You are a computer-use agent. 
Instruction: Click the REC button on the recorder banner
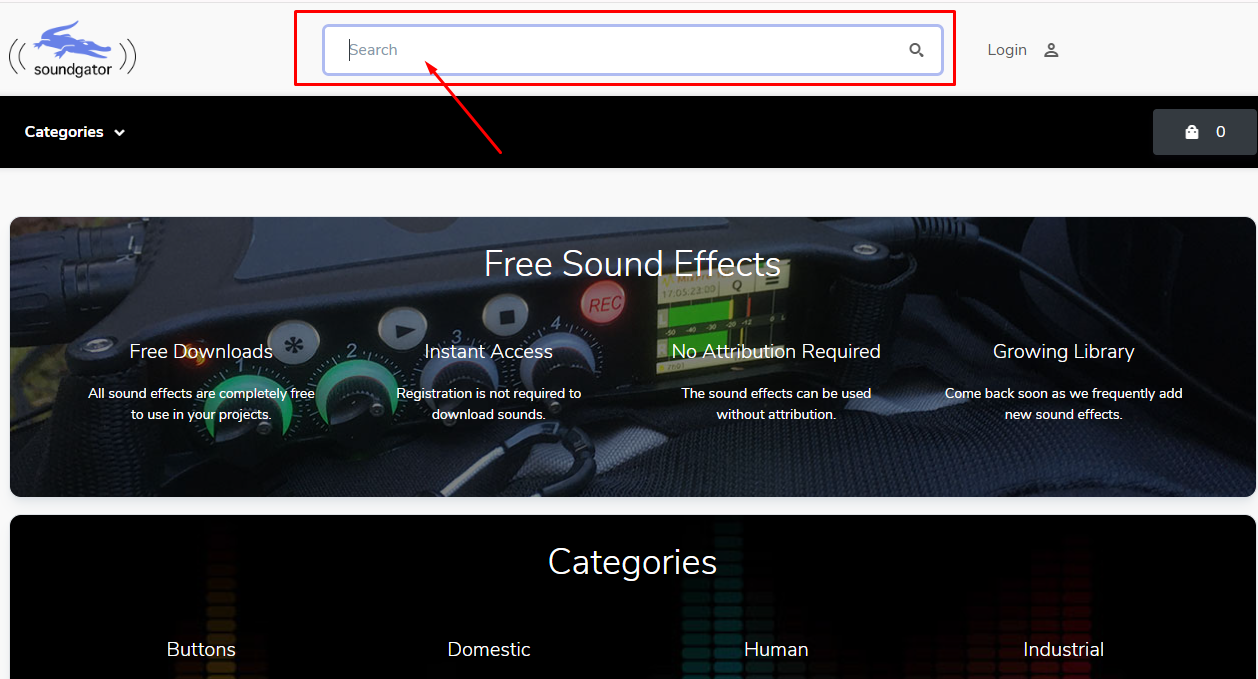pos(604,302)
